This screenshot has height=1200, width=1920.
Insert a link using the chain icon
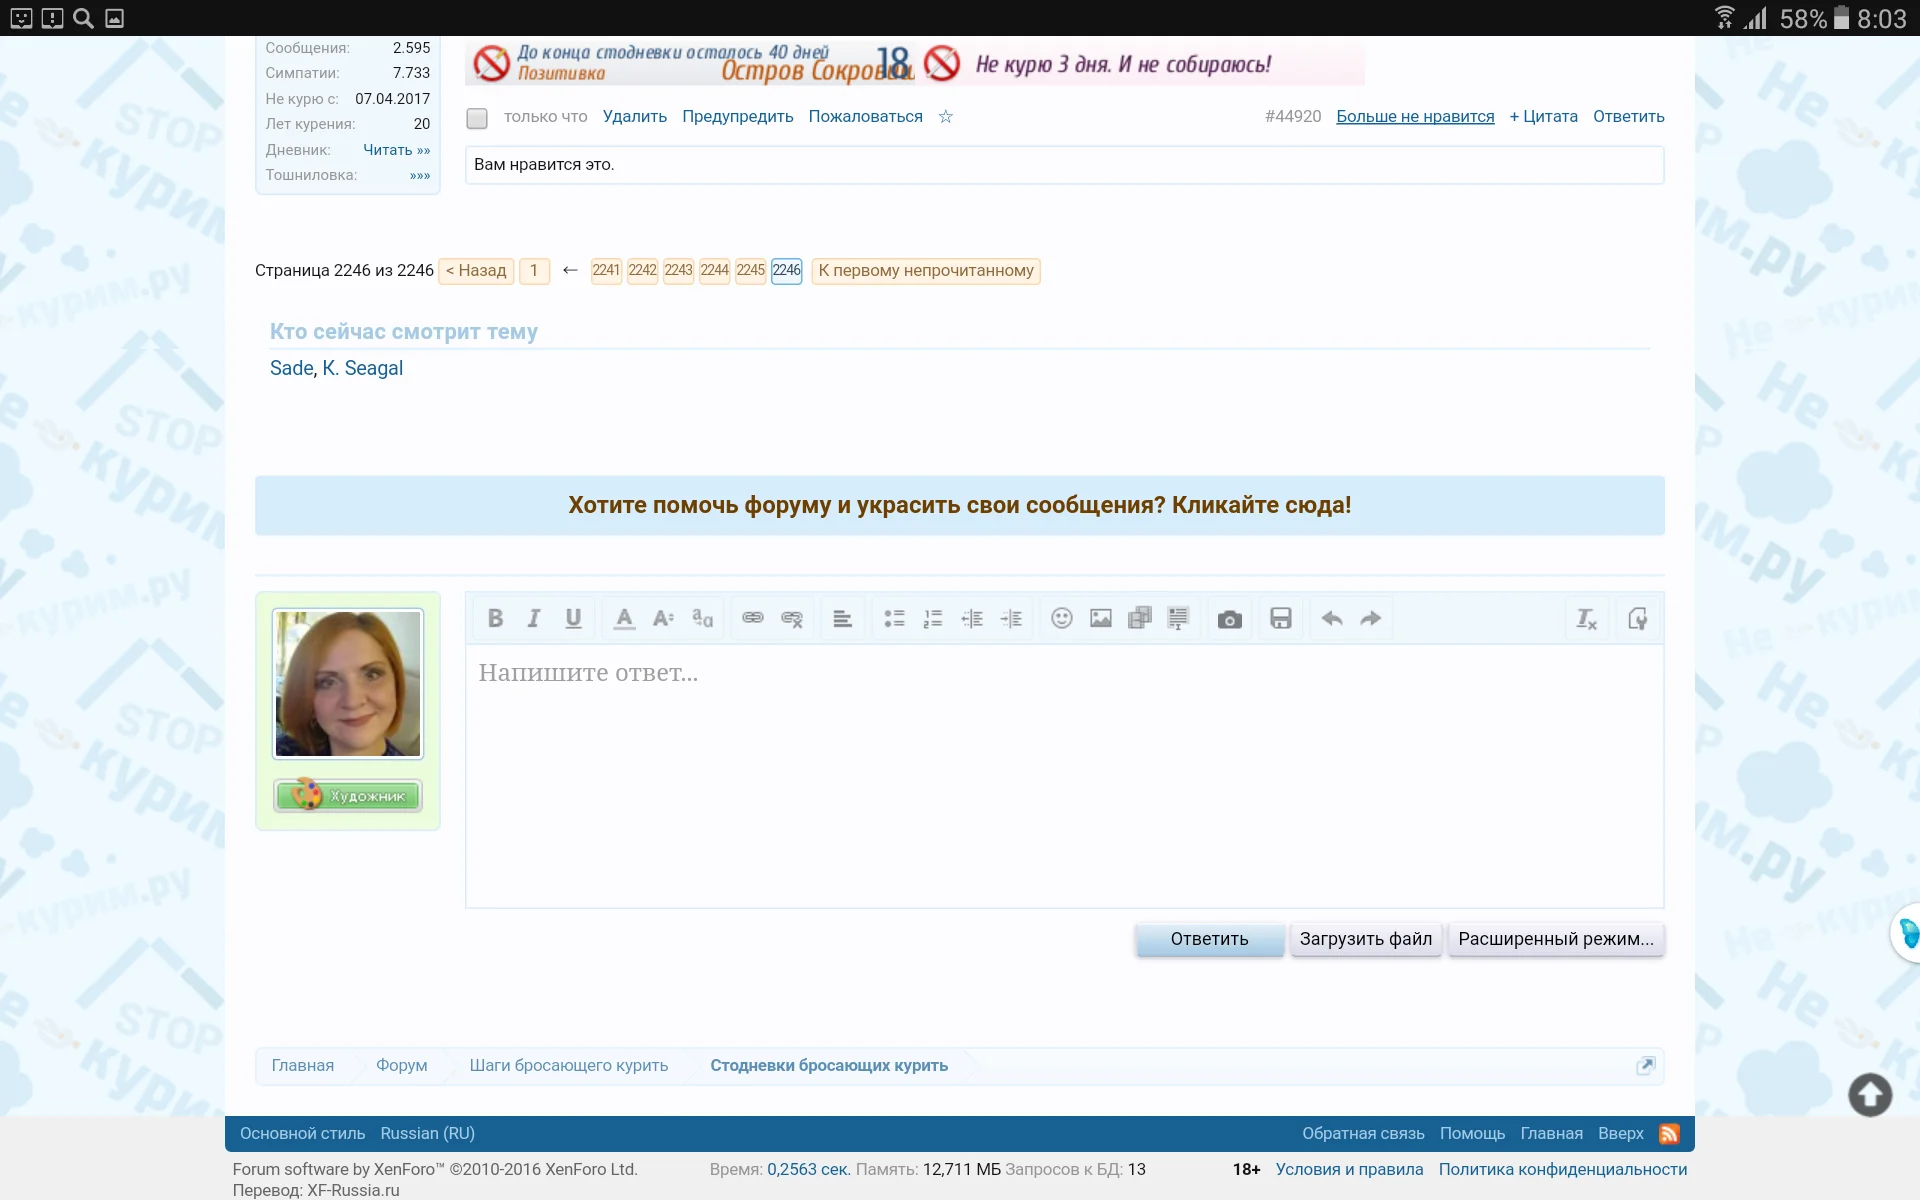coord(752,618)
